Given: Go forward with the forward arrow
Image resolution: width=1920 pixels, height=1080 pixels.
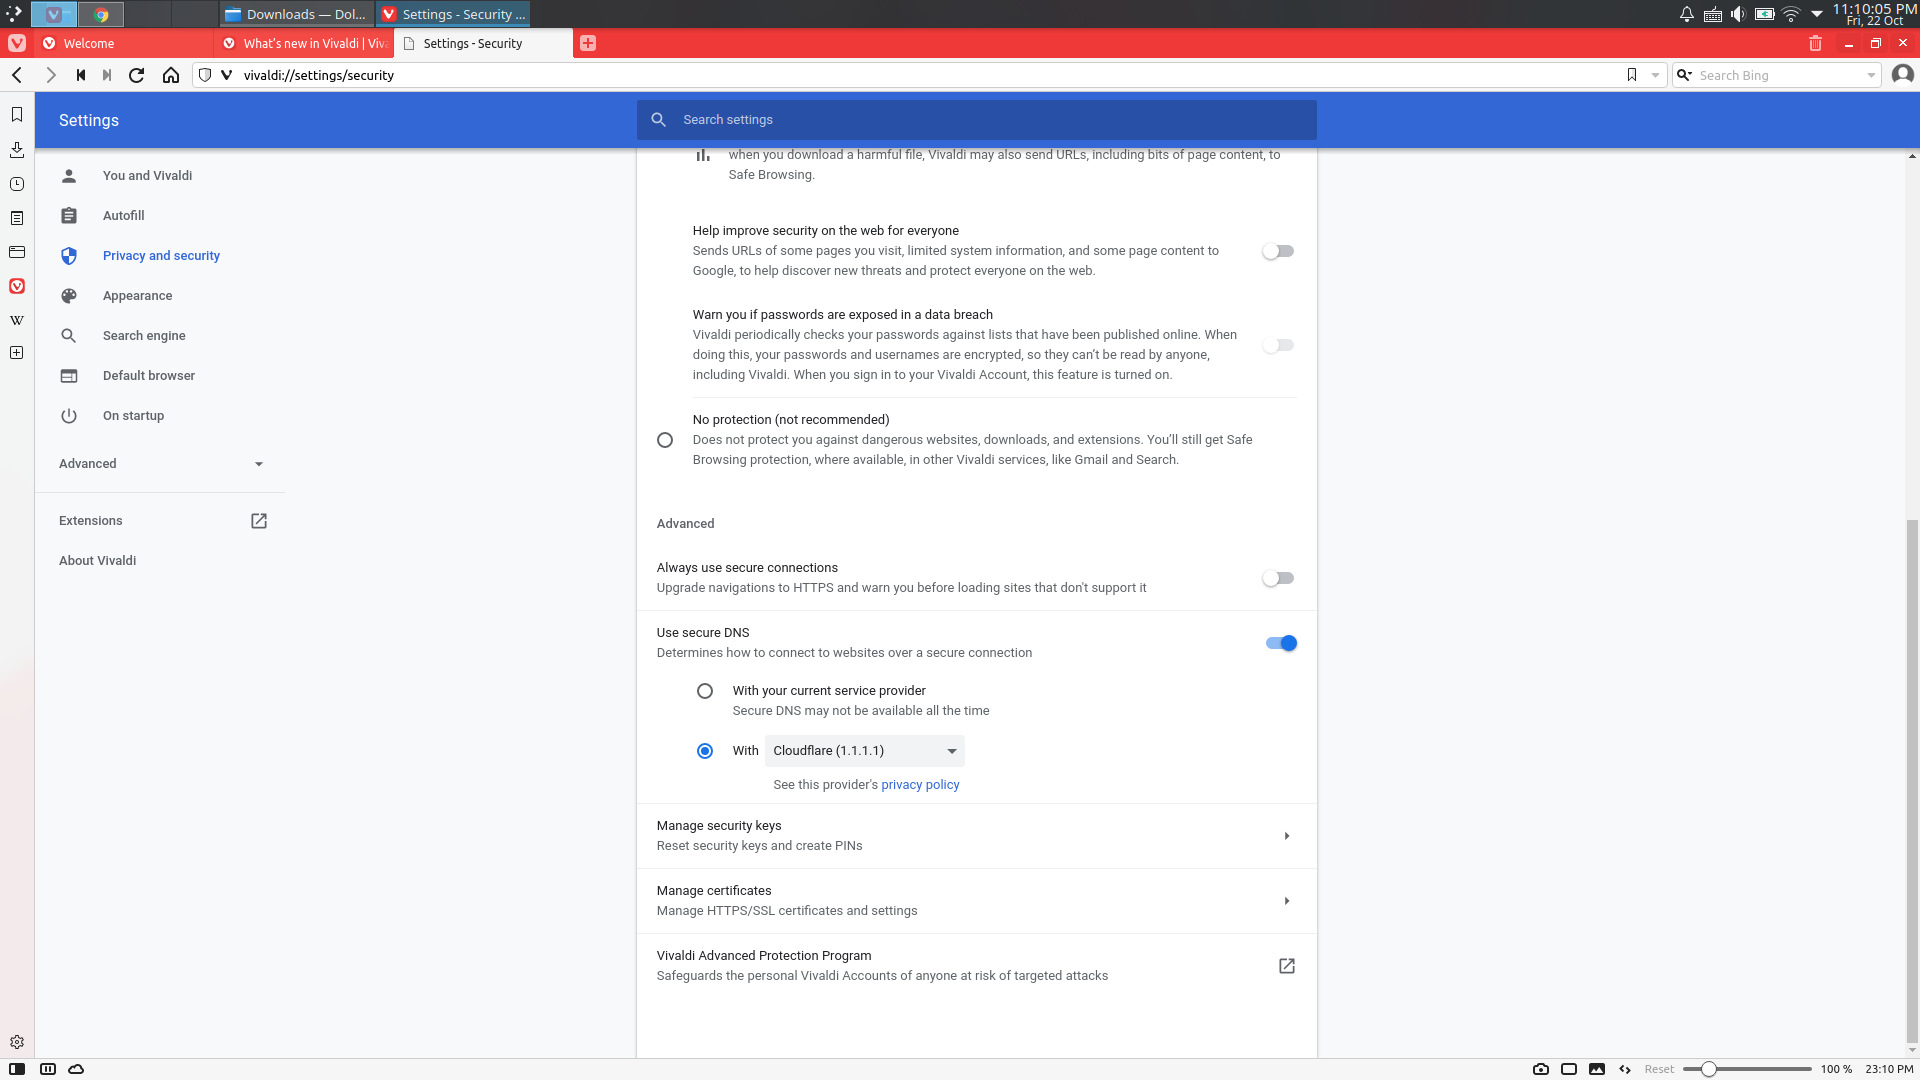Looking at the screenshot, I should pyautogui.click(x=50, y=75).
